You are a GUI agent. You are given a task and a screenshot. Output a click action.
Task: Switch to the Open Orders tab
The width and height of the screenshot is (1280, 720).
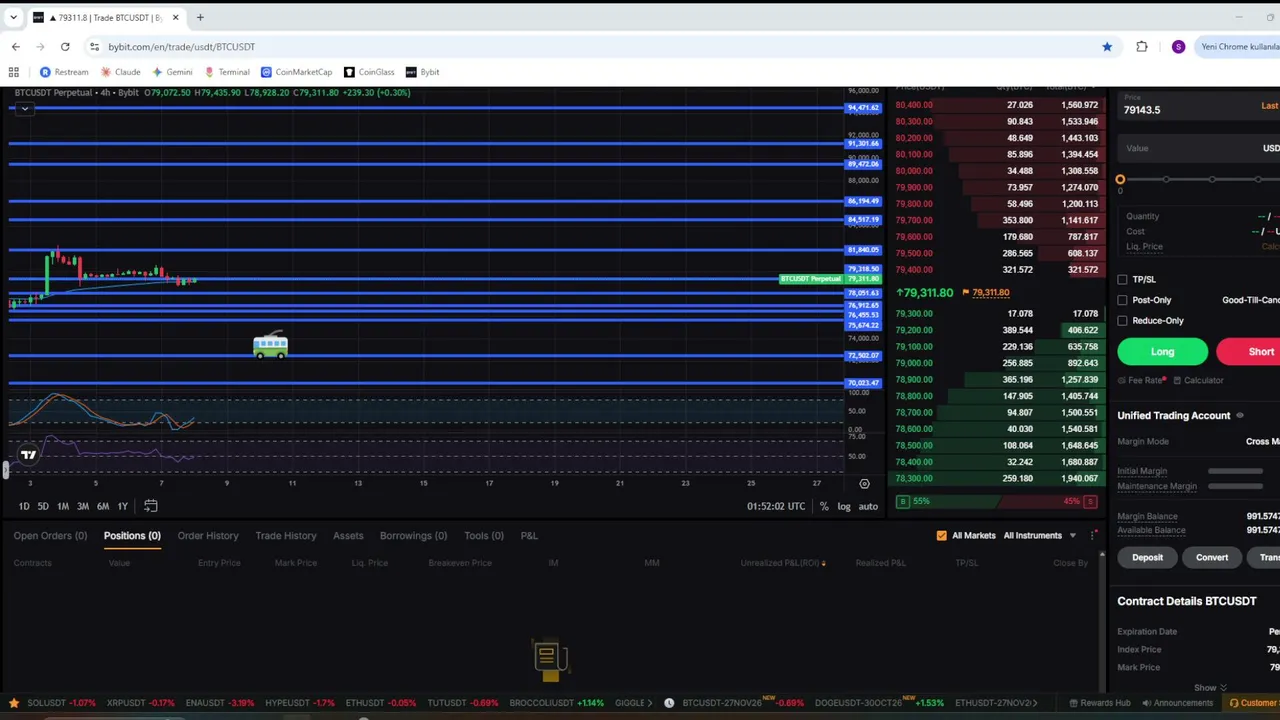[x=50, y=535]
